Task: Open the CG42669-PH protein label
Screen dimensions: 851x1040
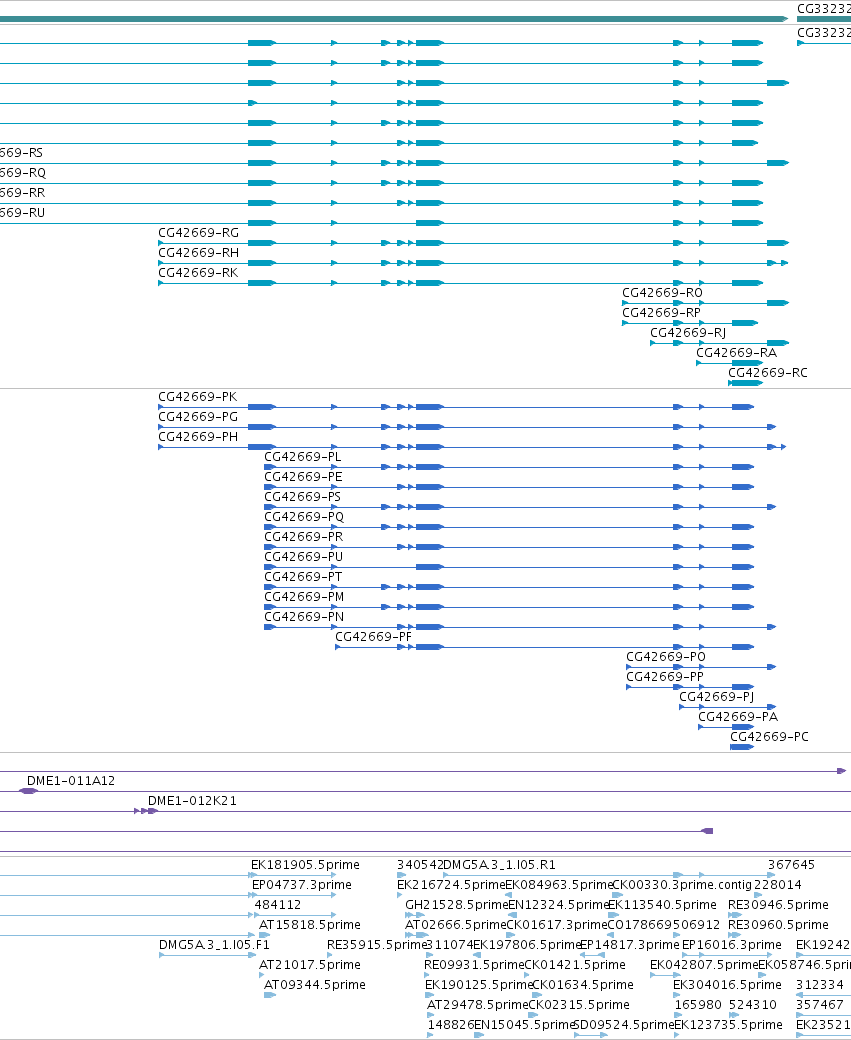Action: [198, 436]
